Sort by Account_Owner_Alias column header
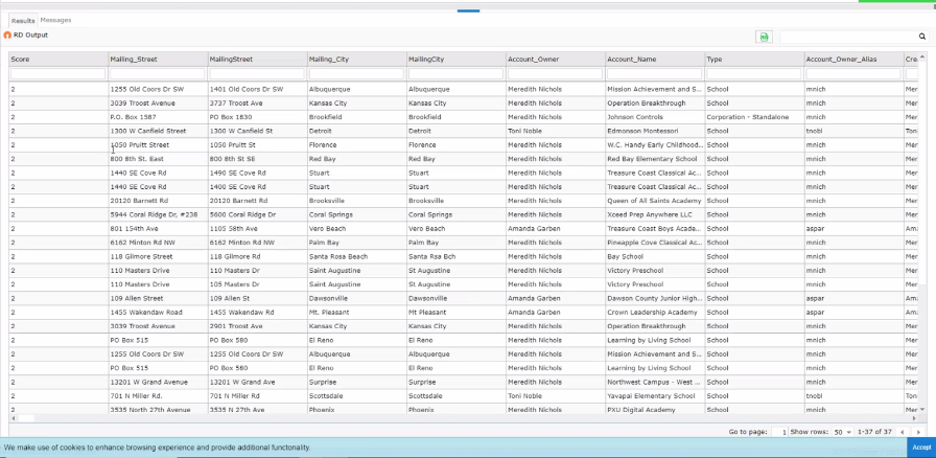Screen dimensions: 936x458 [854, 59]
